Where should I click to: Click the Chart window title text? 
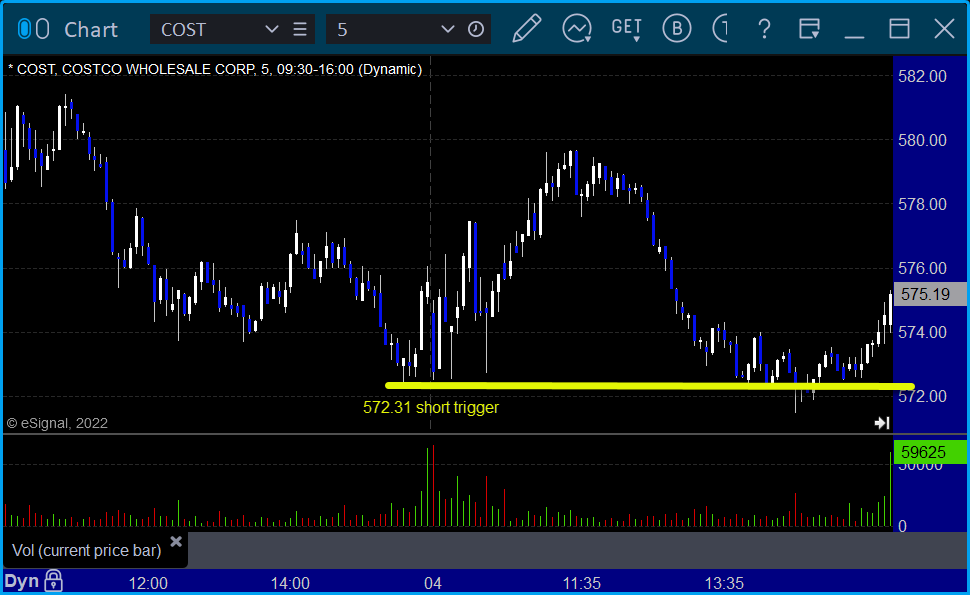91,30
